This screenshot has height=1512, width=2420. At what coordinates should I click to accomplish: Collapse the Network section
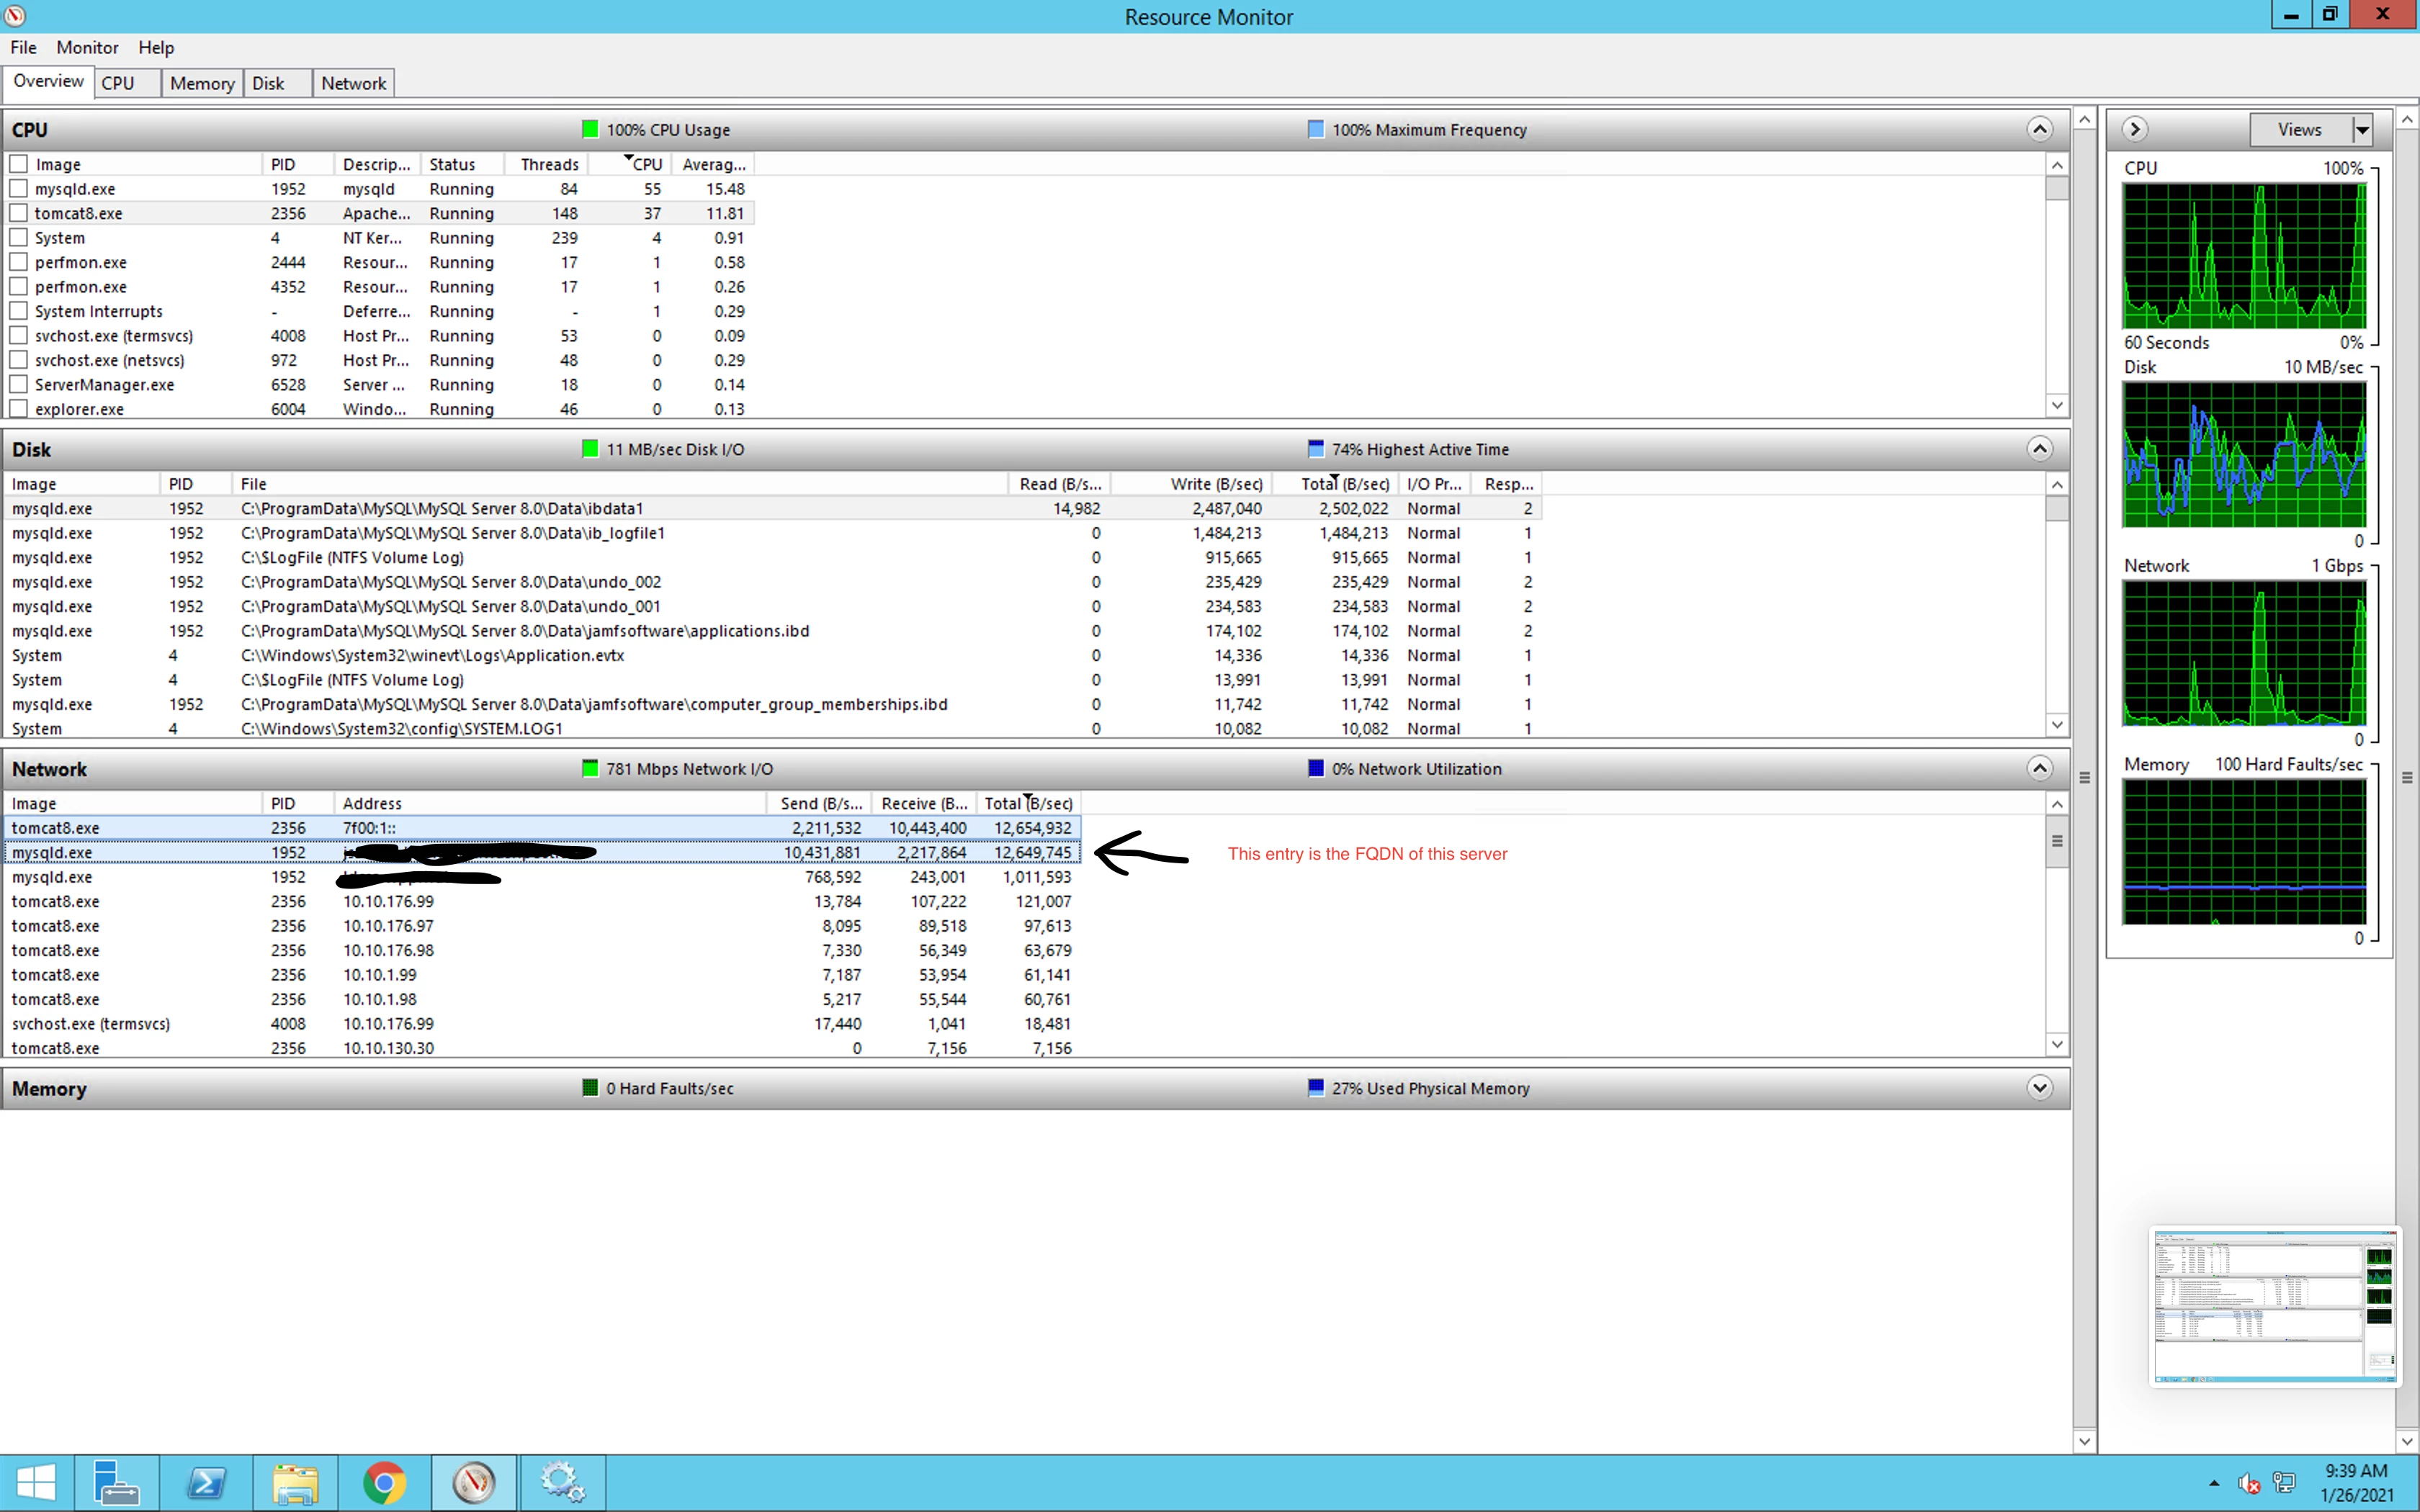pyautogui.click(x=2040, y=768)
